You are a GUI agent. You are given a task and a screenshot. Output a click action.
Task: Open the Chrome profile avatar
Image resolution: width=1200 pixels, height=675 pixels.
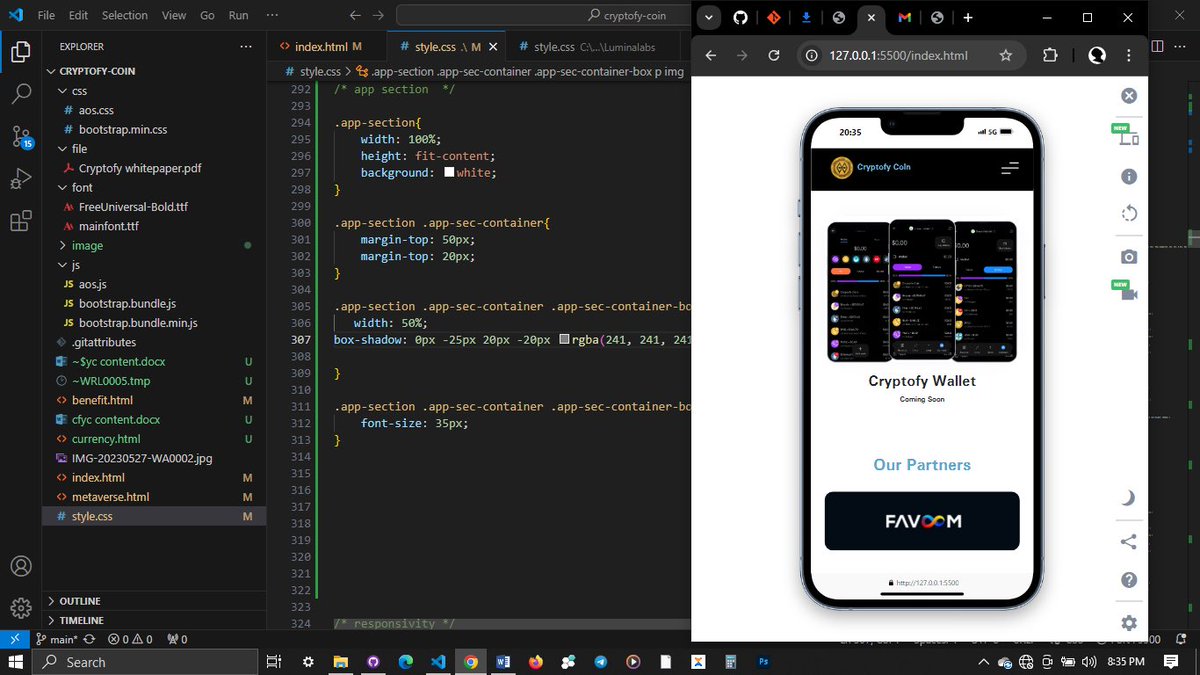pos(1097,56)
